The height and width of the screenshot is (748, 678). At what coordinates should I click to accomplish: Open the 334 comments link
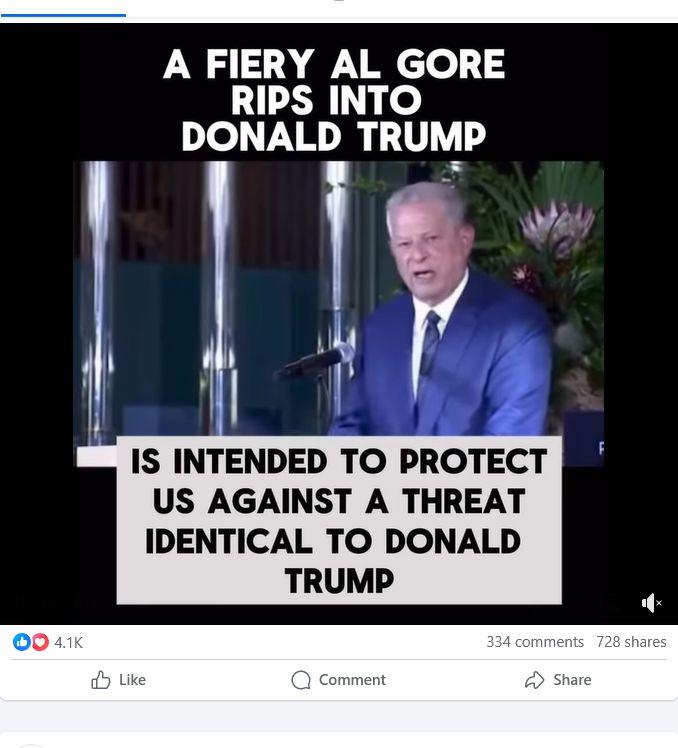pos(535,642)
